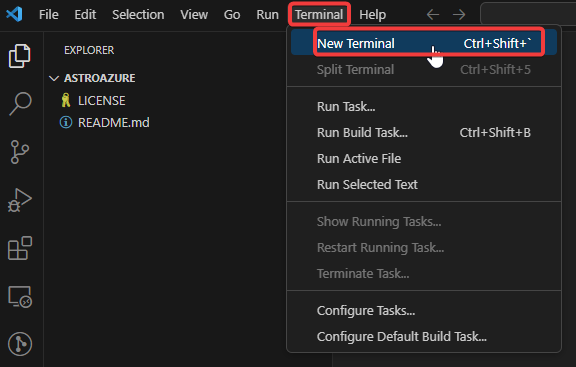Open the LICENSE file

[x=101, y=101]
